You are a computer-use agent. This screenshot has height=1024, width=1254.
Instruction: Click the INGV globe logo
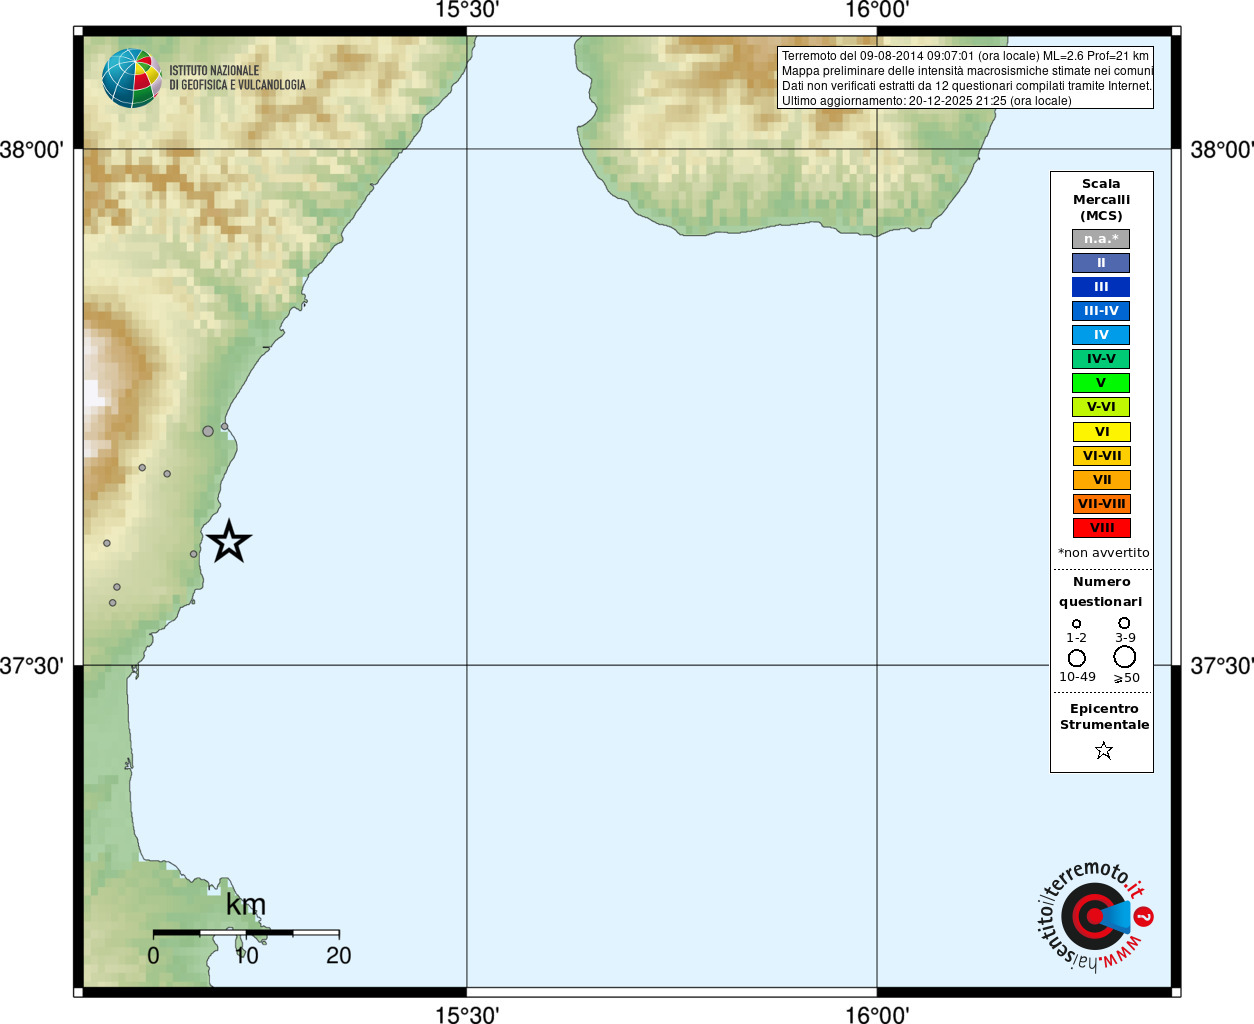[x=132, y=78]
